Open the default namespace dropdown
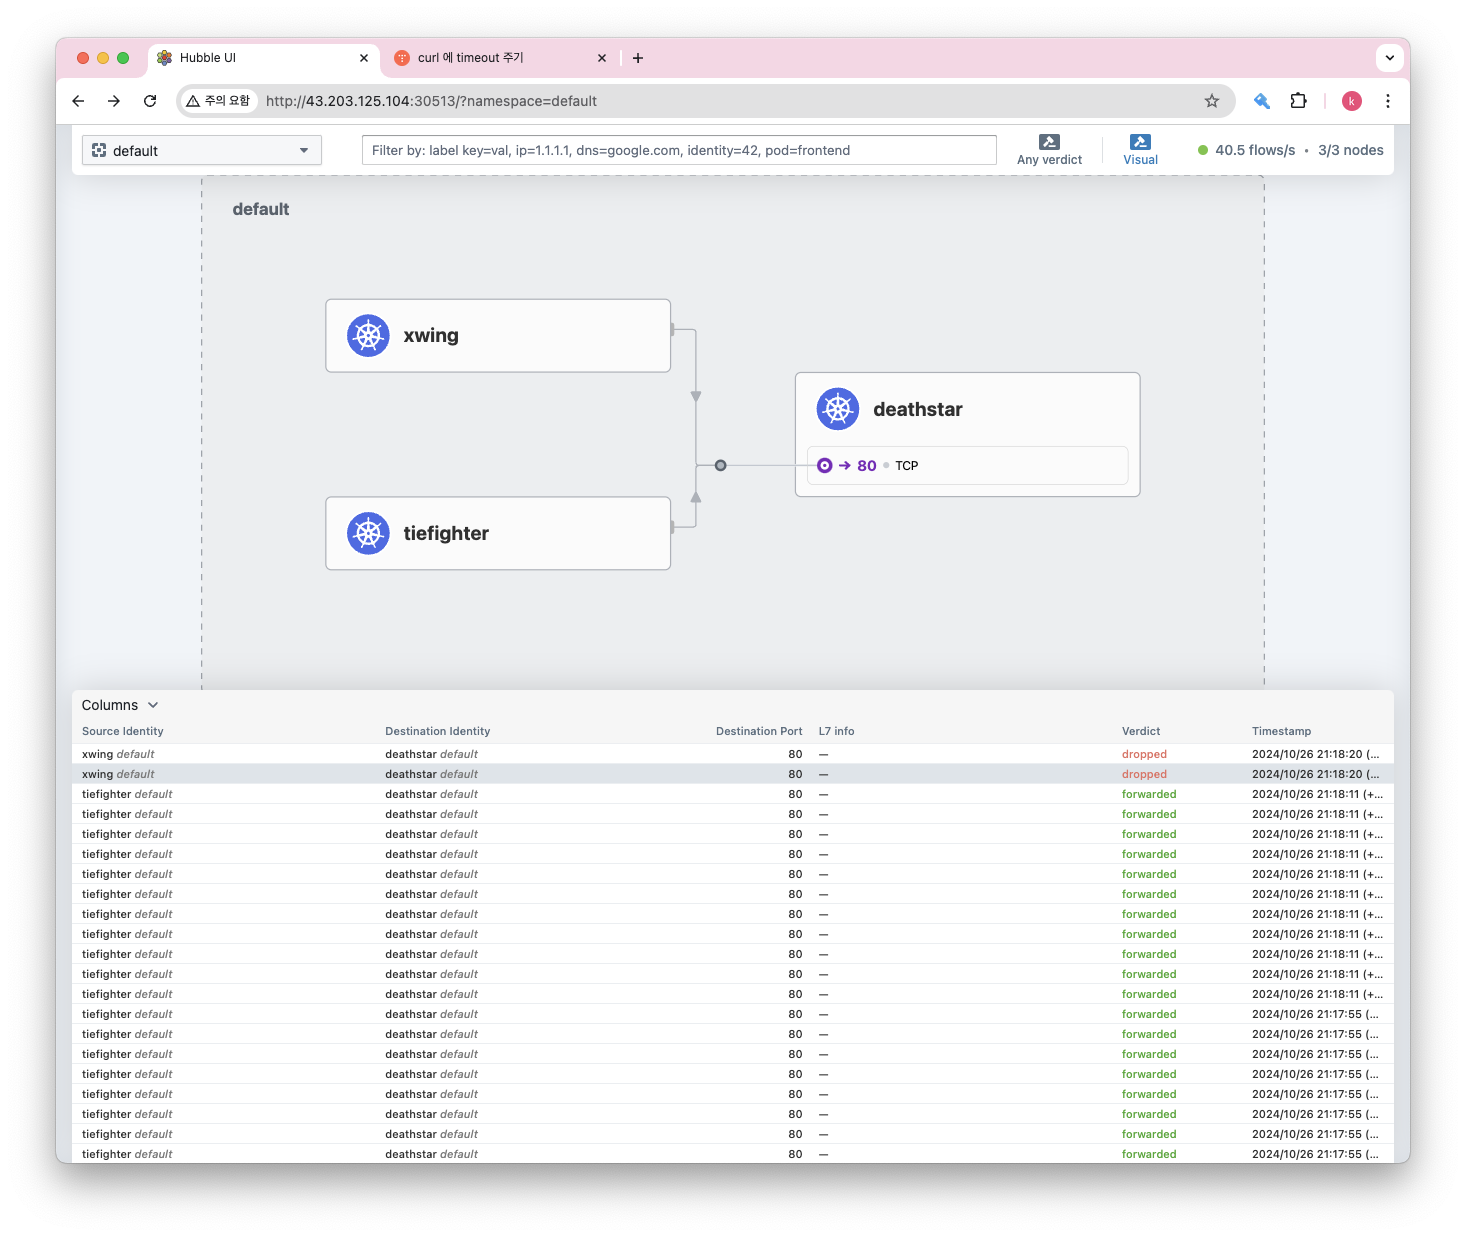This screenshot has height=1237, width=1466. coord(202,150)
